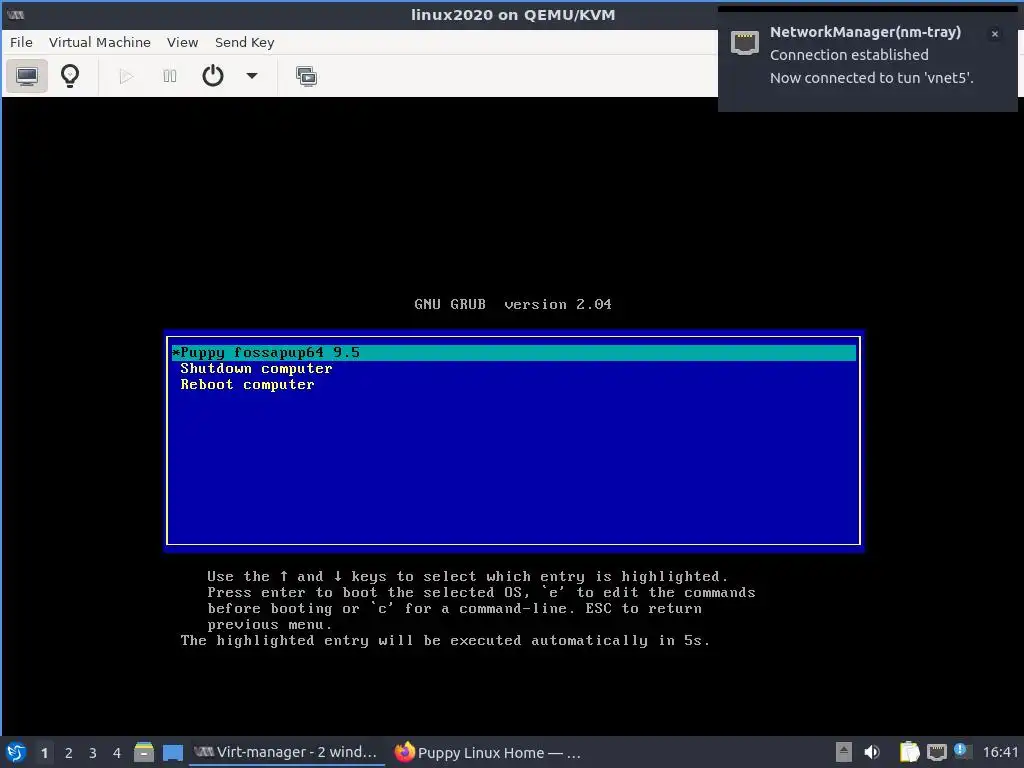Open the Virtual Machine menu
The image size is (1024, 768).
click(100, 42)
